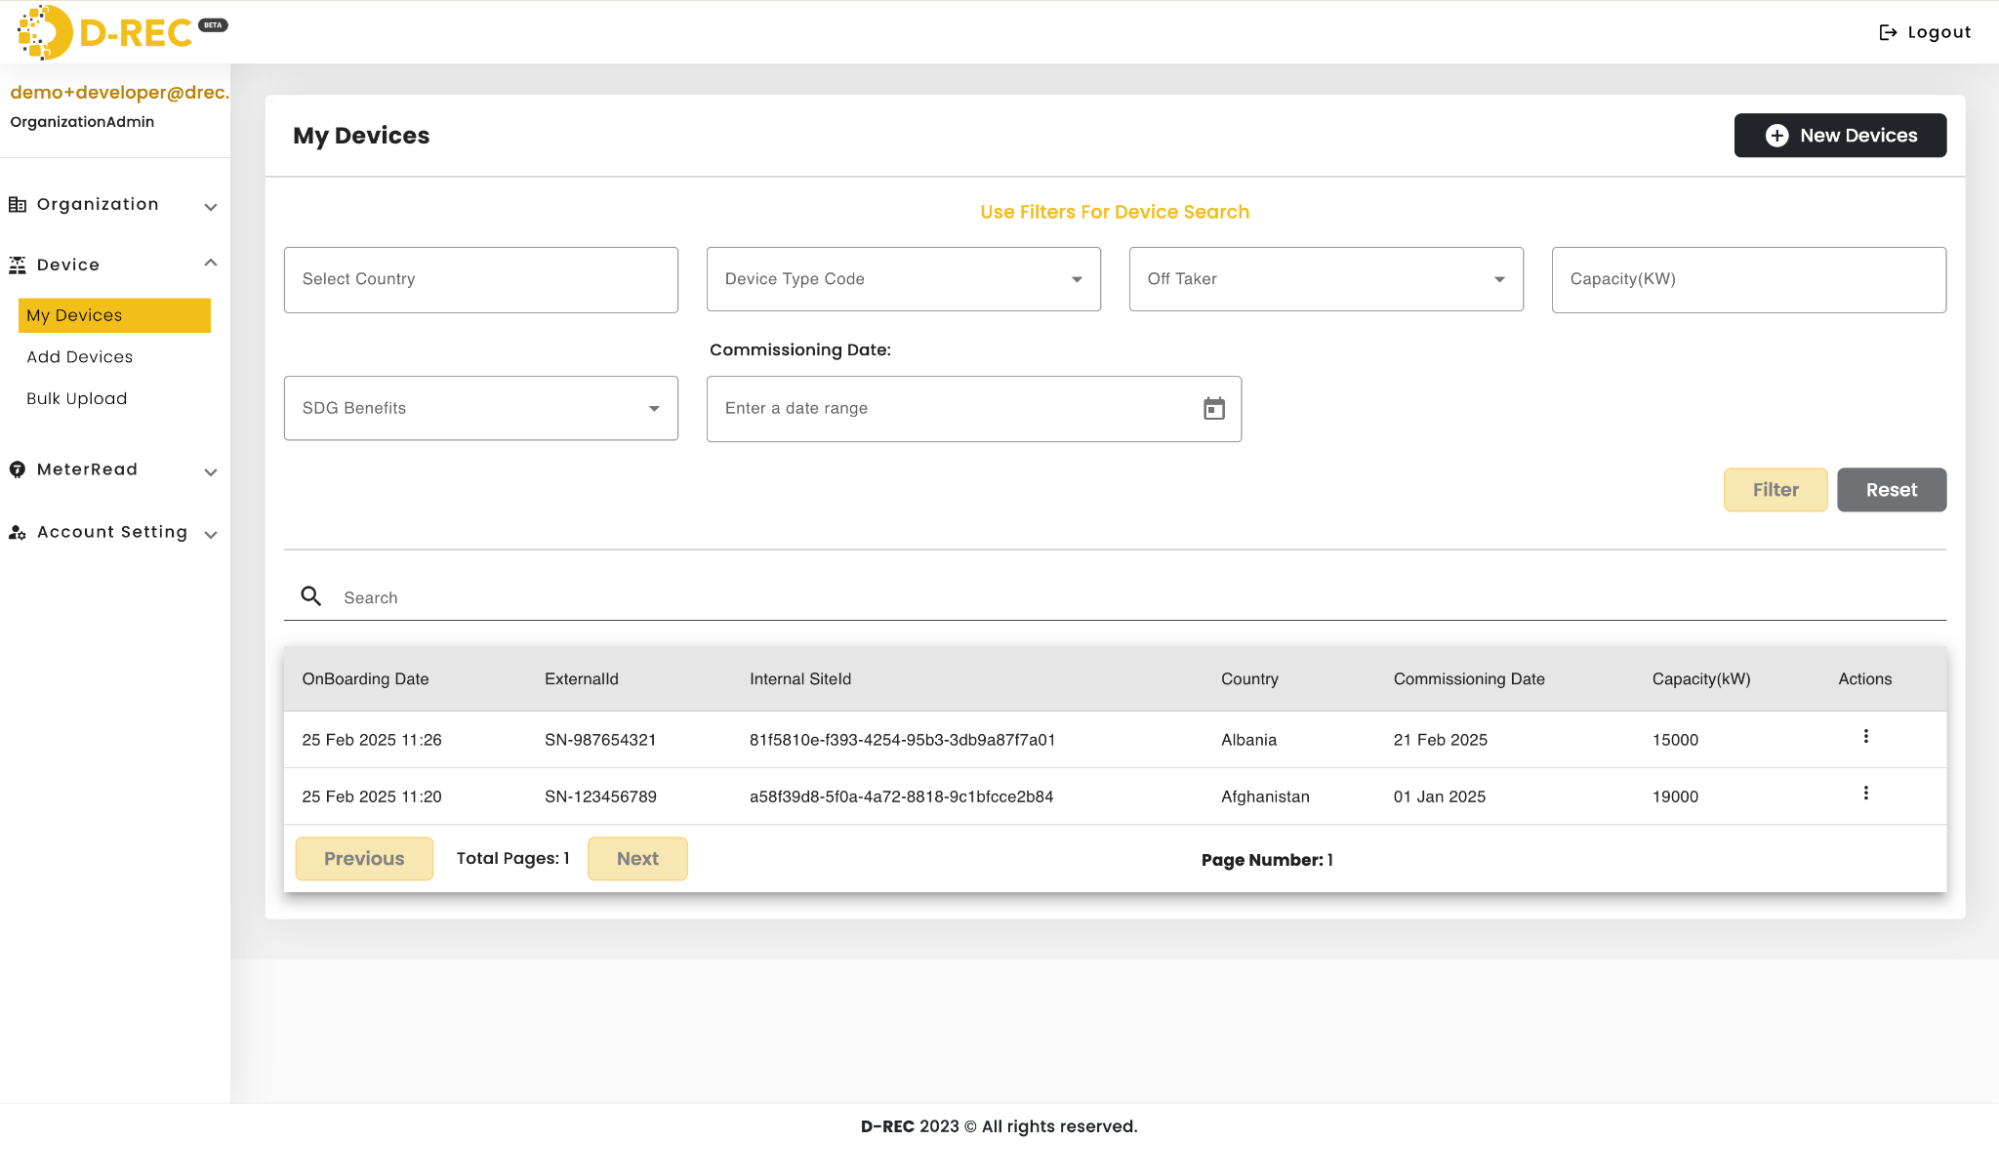Click the ExternalId column header
This screenshot has width=1999, height=1150.
pos(581,679)
